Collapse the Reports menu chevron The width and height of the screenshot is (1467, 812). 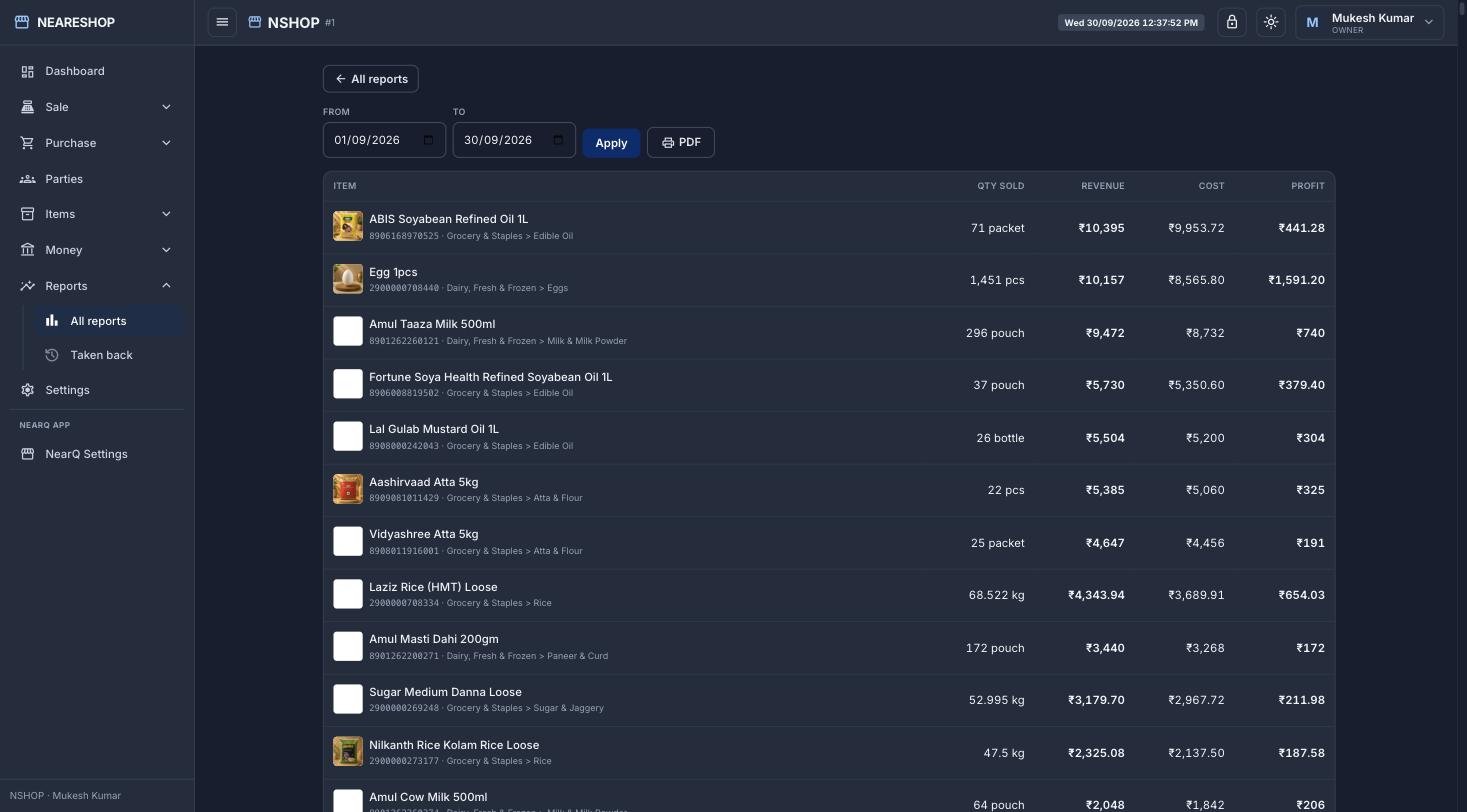(x=166, y=286)
